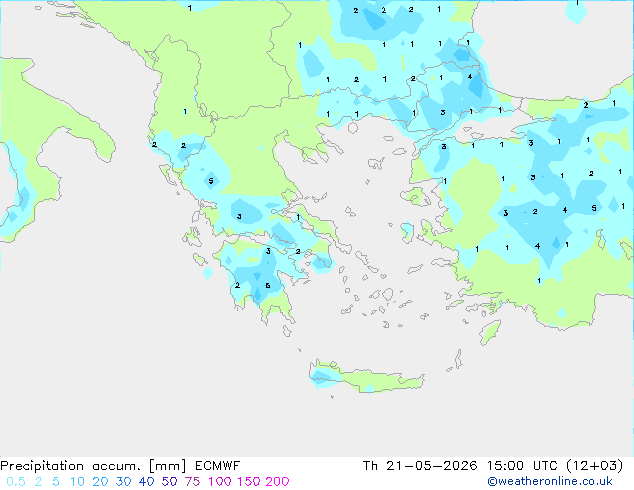
Task: Click the 2 mm legend value
Action: click(38, 482)
